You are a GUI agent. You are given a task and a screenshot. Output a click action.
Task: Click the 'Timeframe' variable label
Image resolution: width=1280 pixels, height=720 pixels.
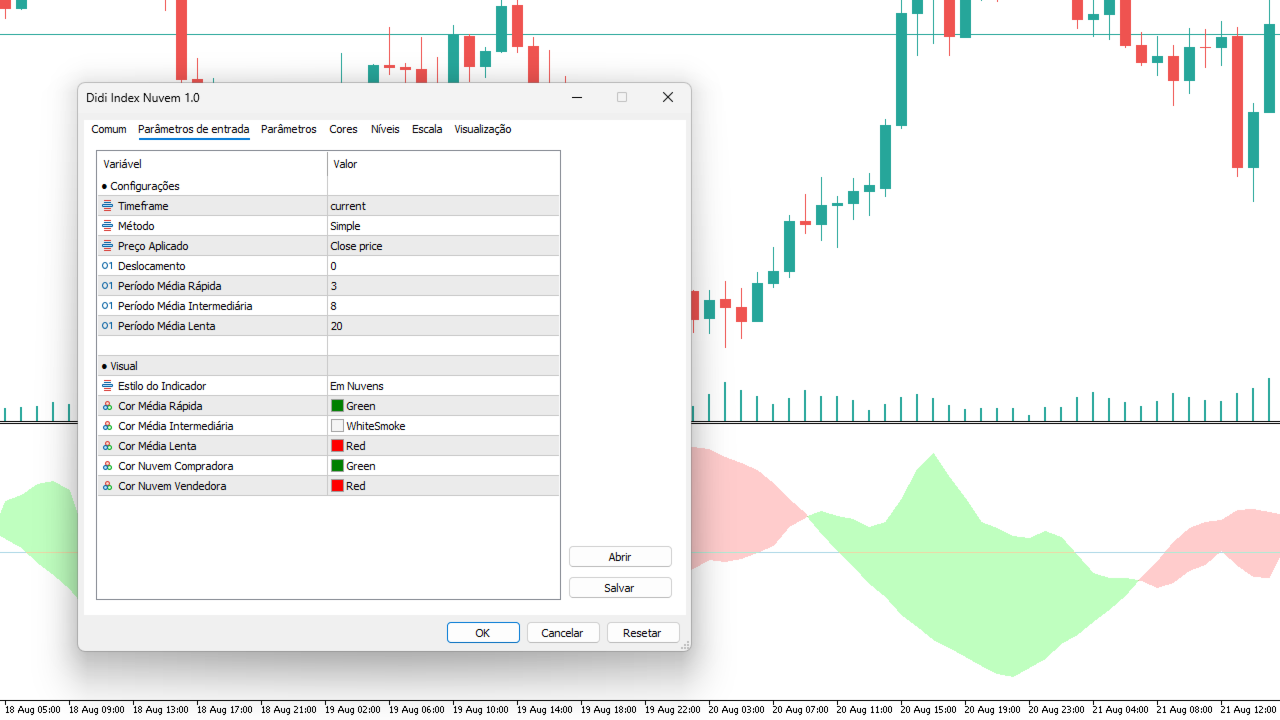point(143,206)
